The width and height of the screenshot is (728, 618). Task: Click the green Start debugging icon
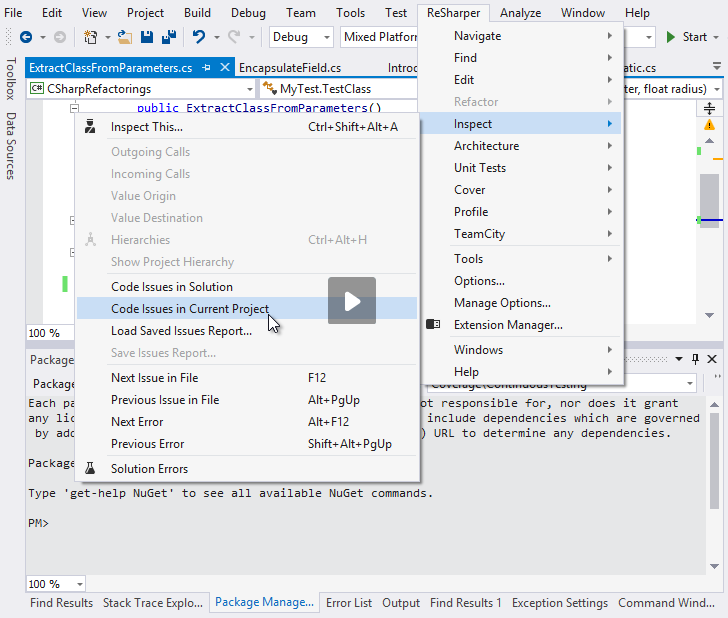pos(670,37)
